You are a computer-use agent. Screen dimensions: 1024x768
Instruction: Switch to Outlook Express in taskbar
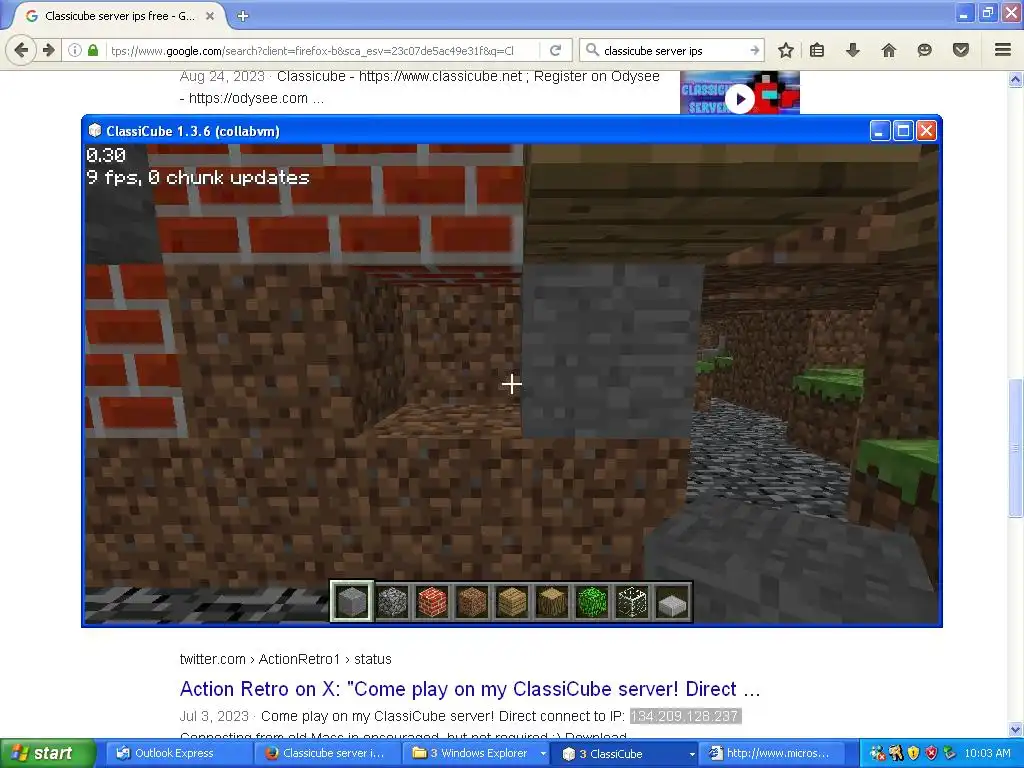[178, 754]
